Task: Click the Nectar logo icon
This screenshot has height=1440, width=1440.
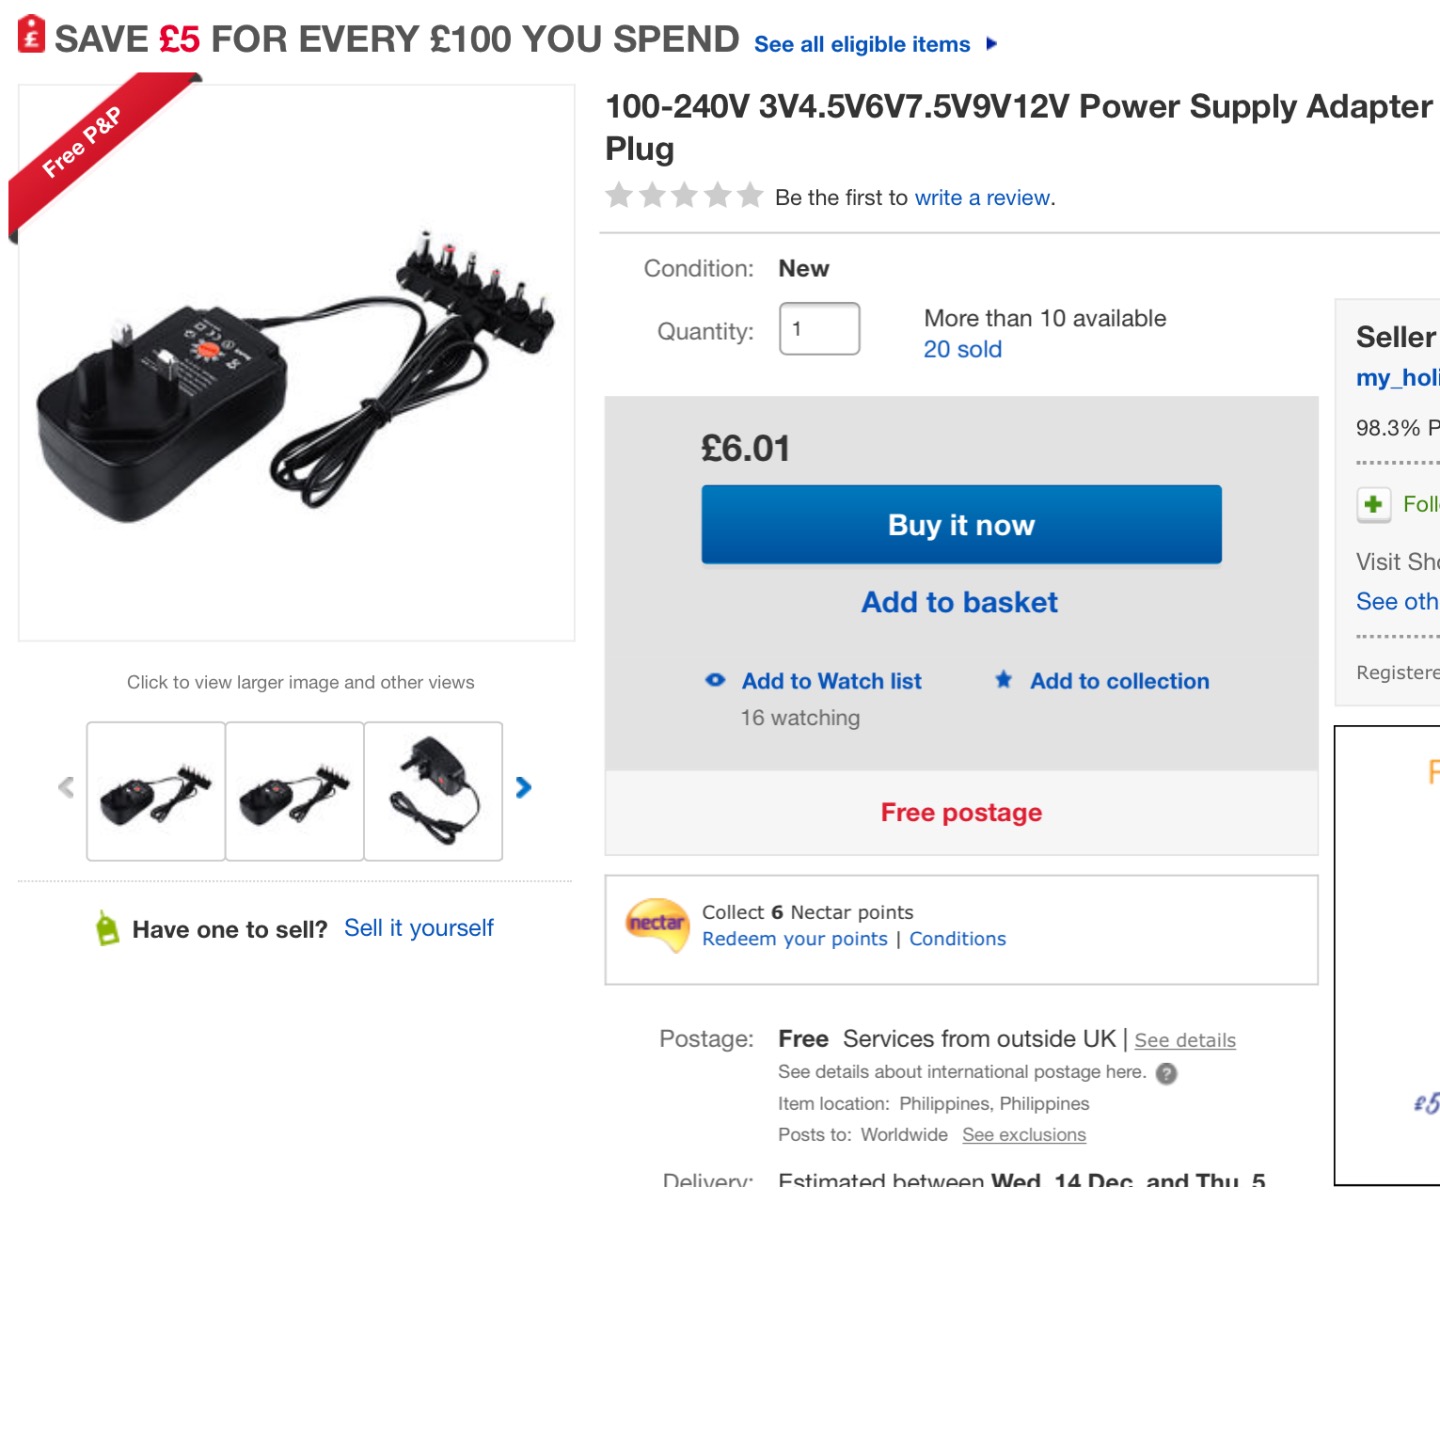Action: (657, 924)
